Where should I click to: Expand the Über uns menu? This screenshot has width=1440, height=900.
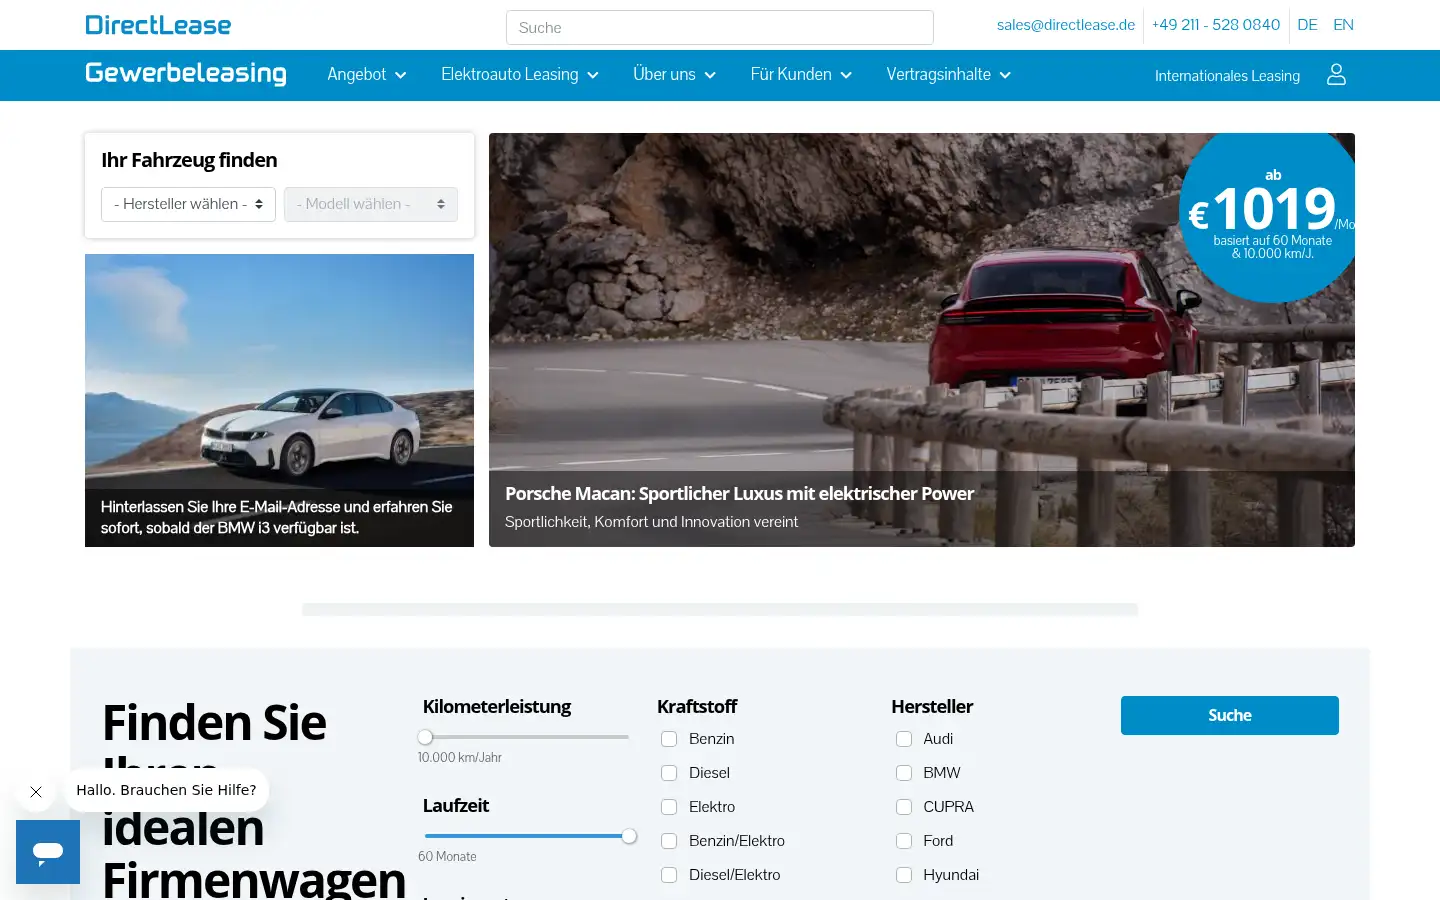tap(675, 75)
